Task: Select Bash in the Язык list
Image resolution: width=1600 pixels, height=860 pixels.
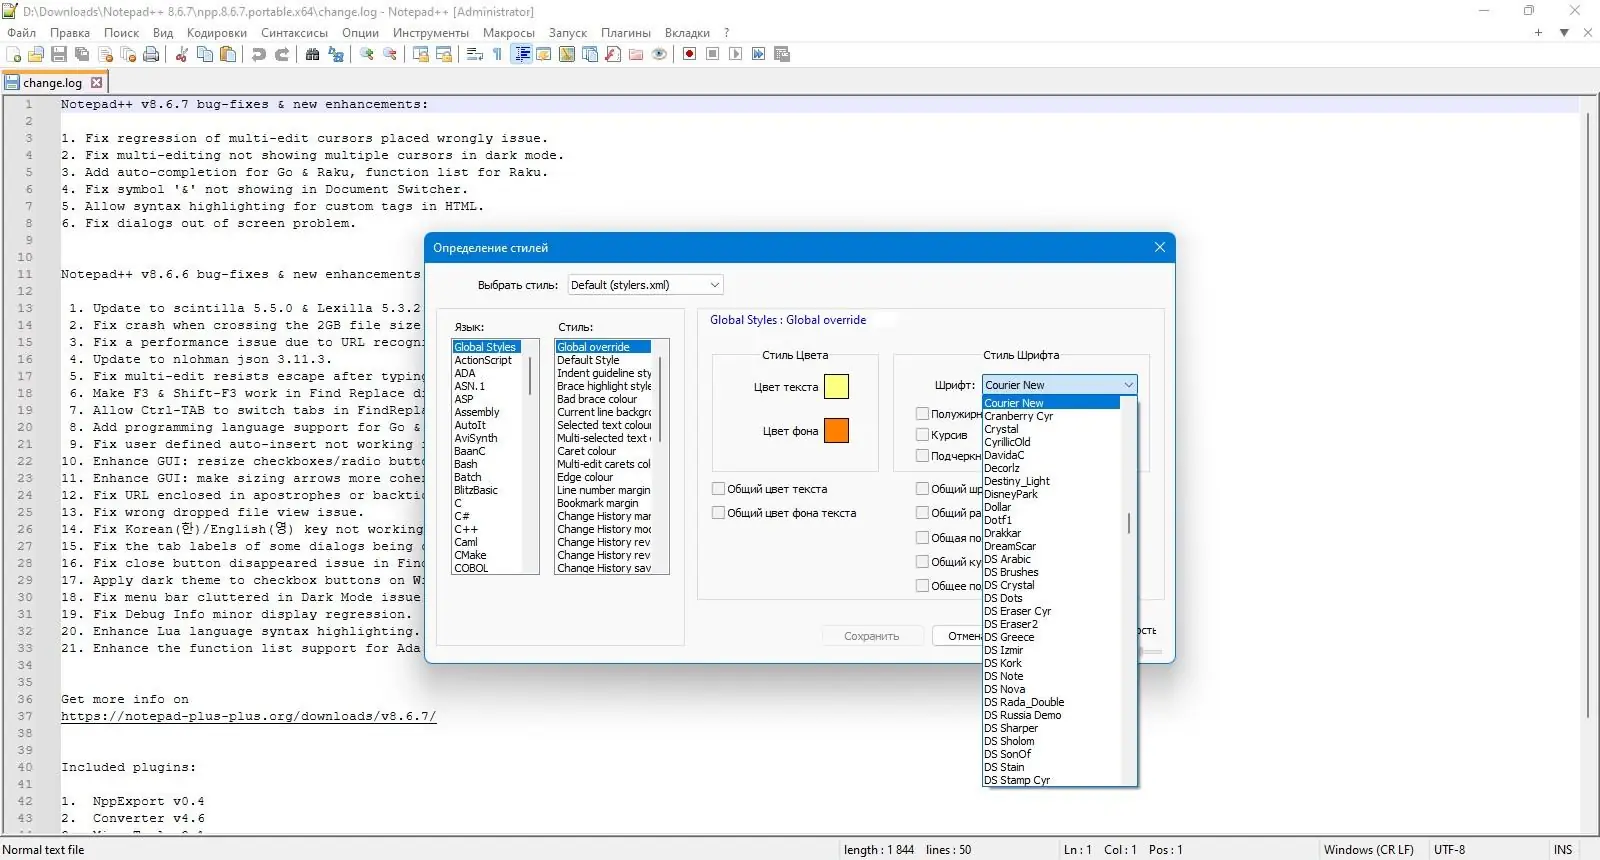Action: 465,464
